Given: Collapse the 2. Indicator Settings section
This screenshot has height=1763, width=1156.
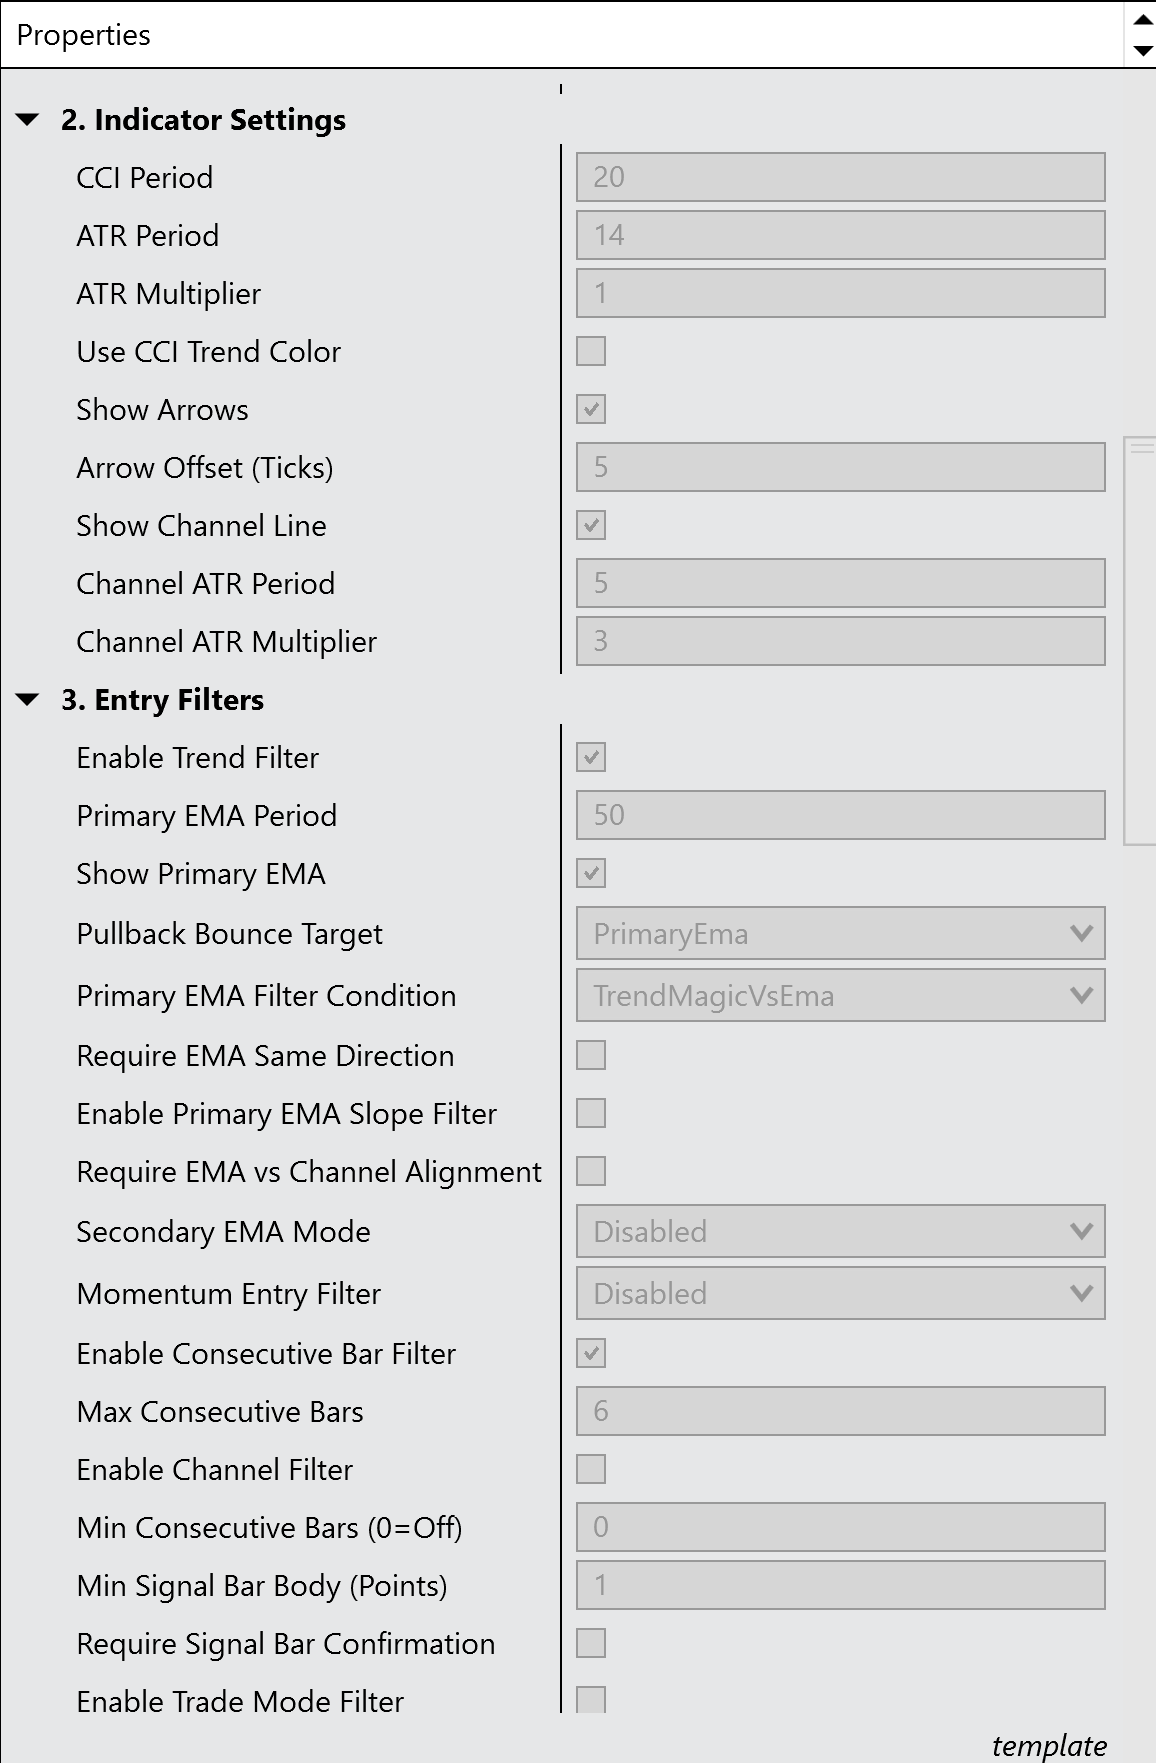Looking at the screenshot, I should click(28, 120).
